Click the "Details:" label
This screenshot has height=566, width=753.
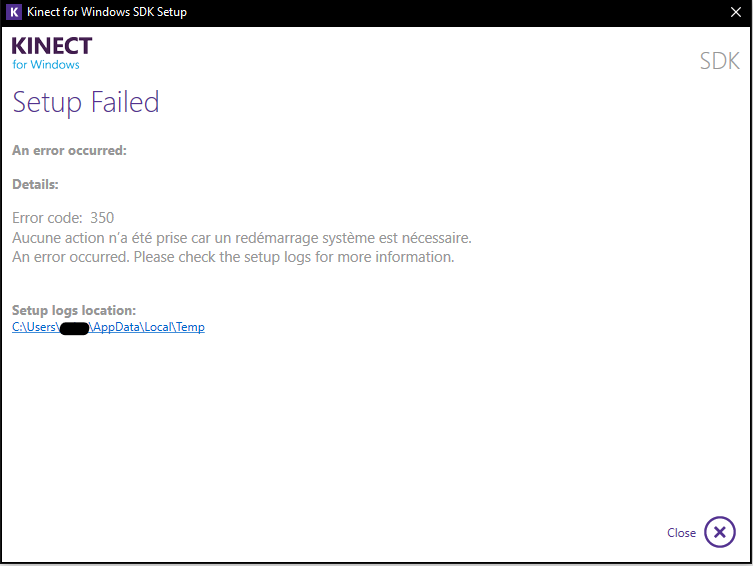[35, 184]
